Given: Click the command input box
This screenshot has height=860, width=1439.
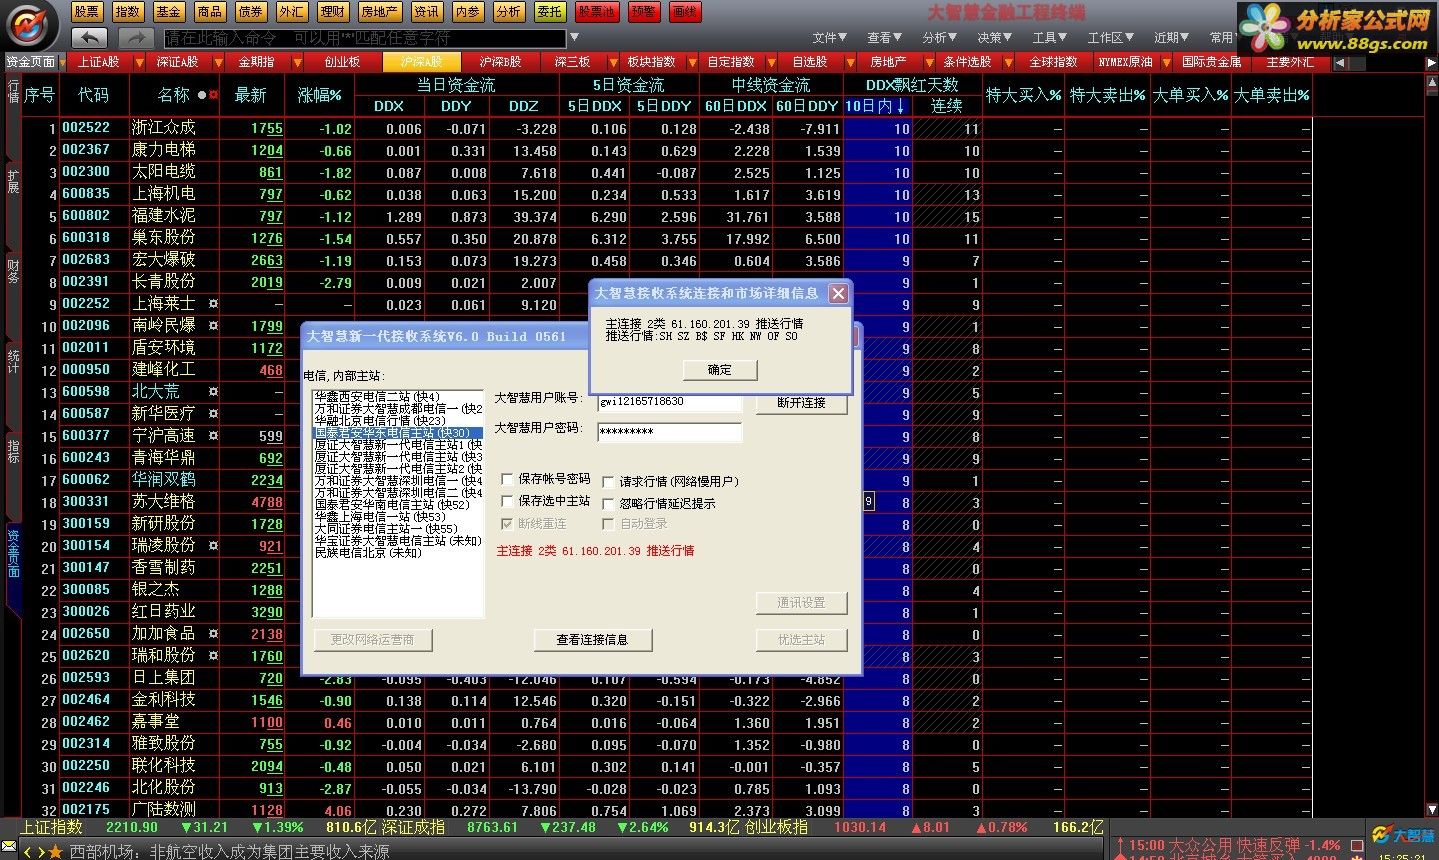Looking at the screenshot, I should tap(364, 38).
